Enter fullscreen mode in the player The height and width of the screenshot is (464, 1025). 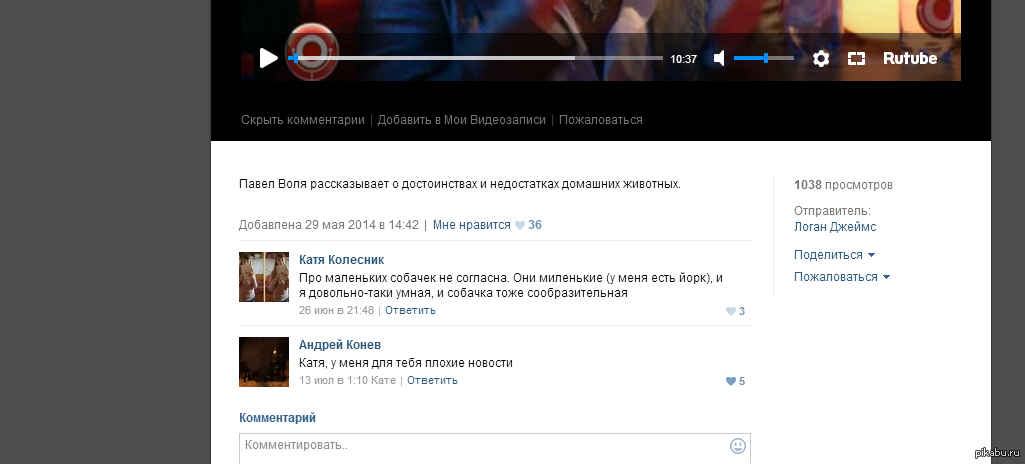click(x=856, y=59)
